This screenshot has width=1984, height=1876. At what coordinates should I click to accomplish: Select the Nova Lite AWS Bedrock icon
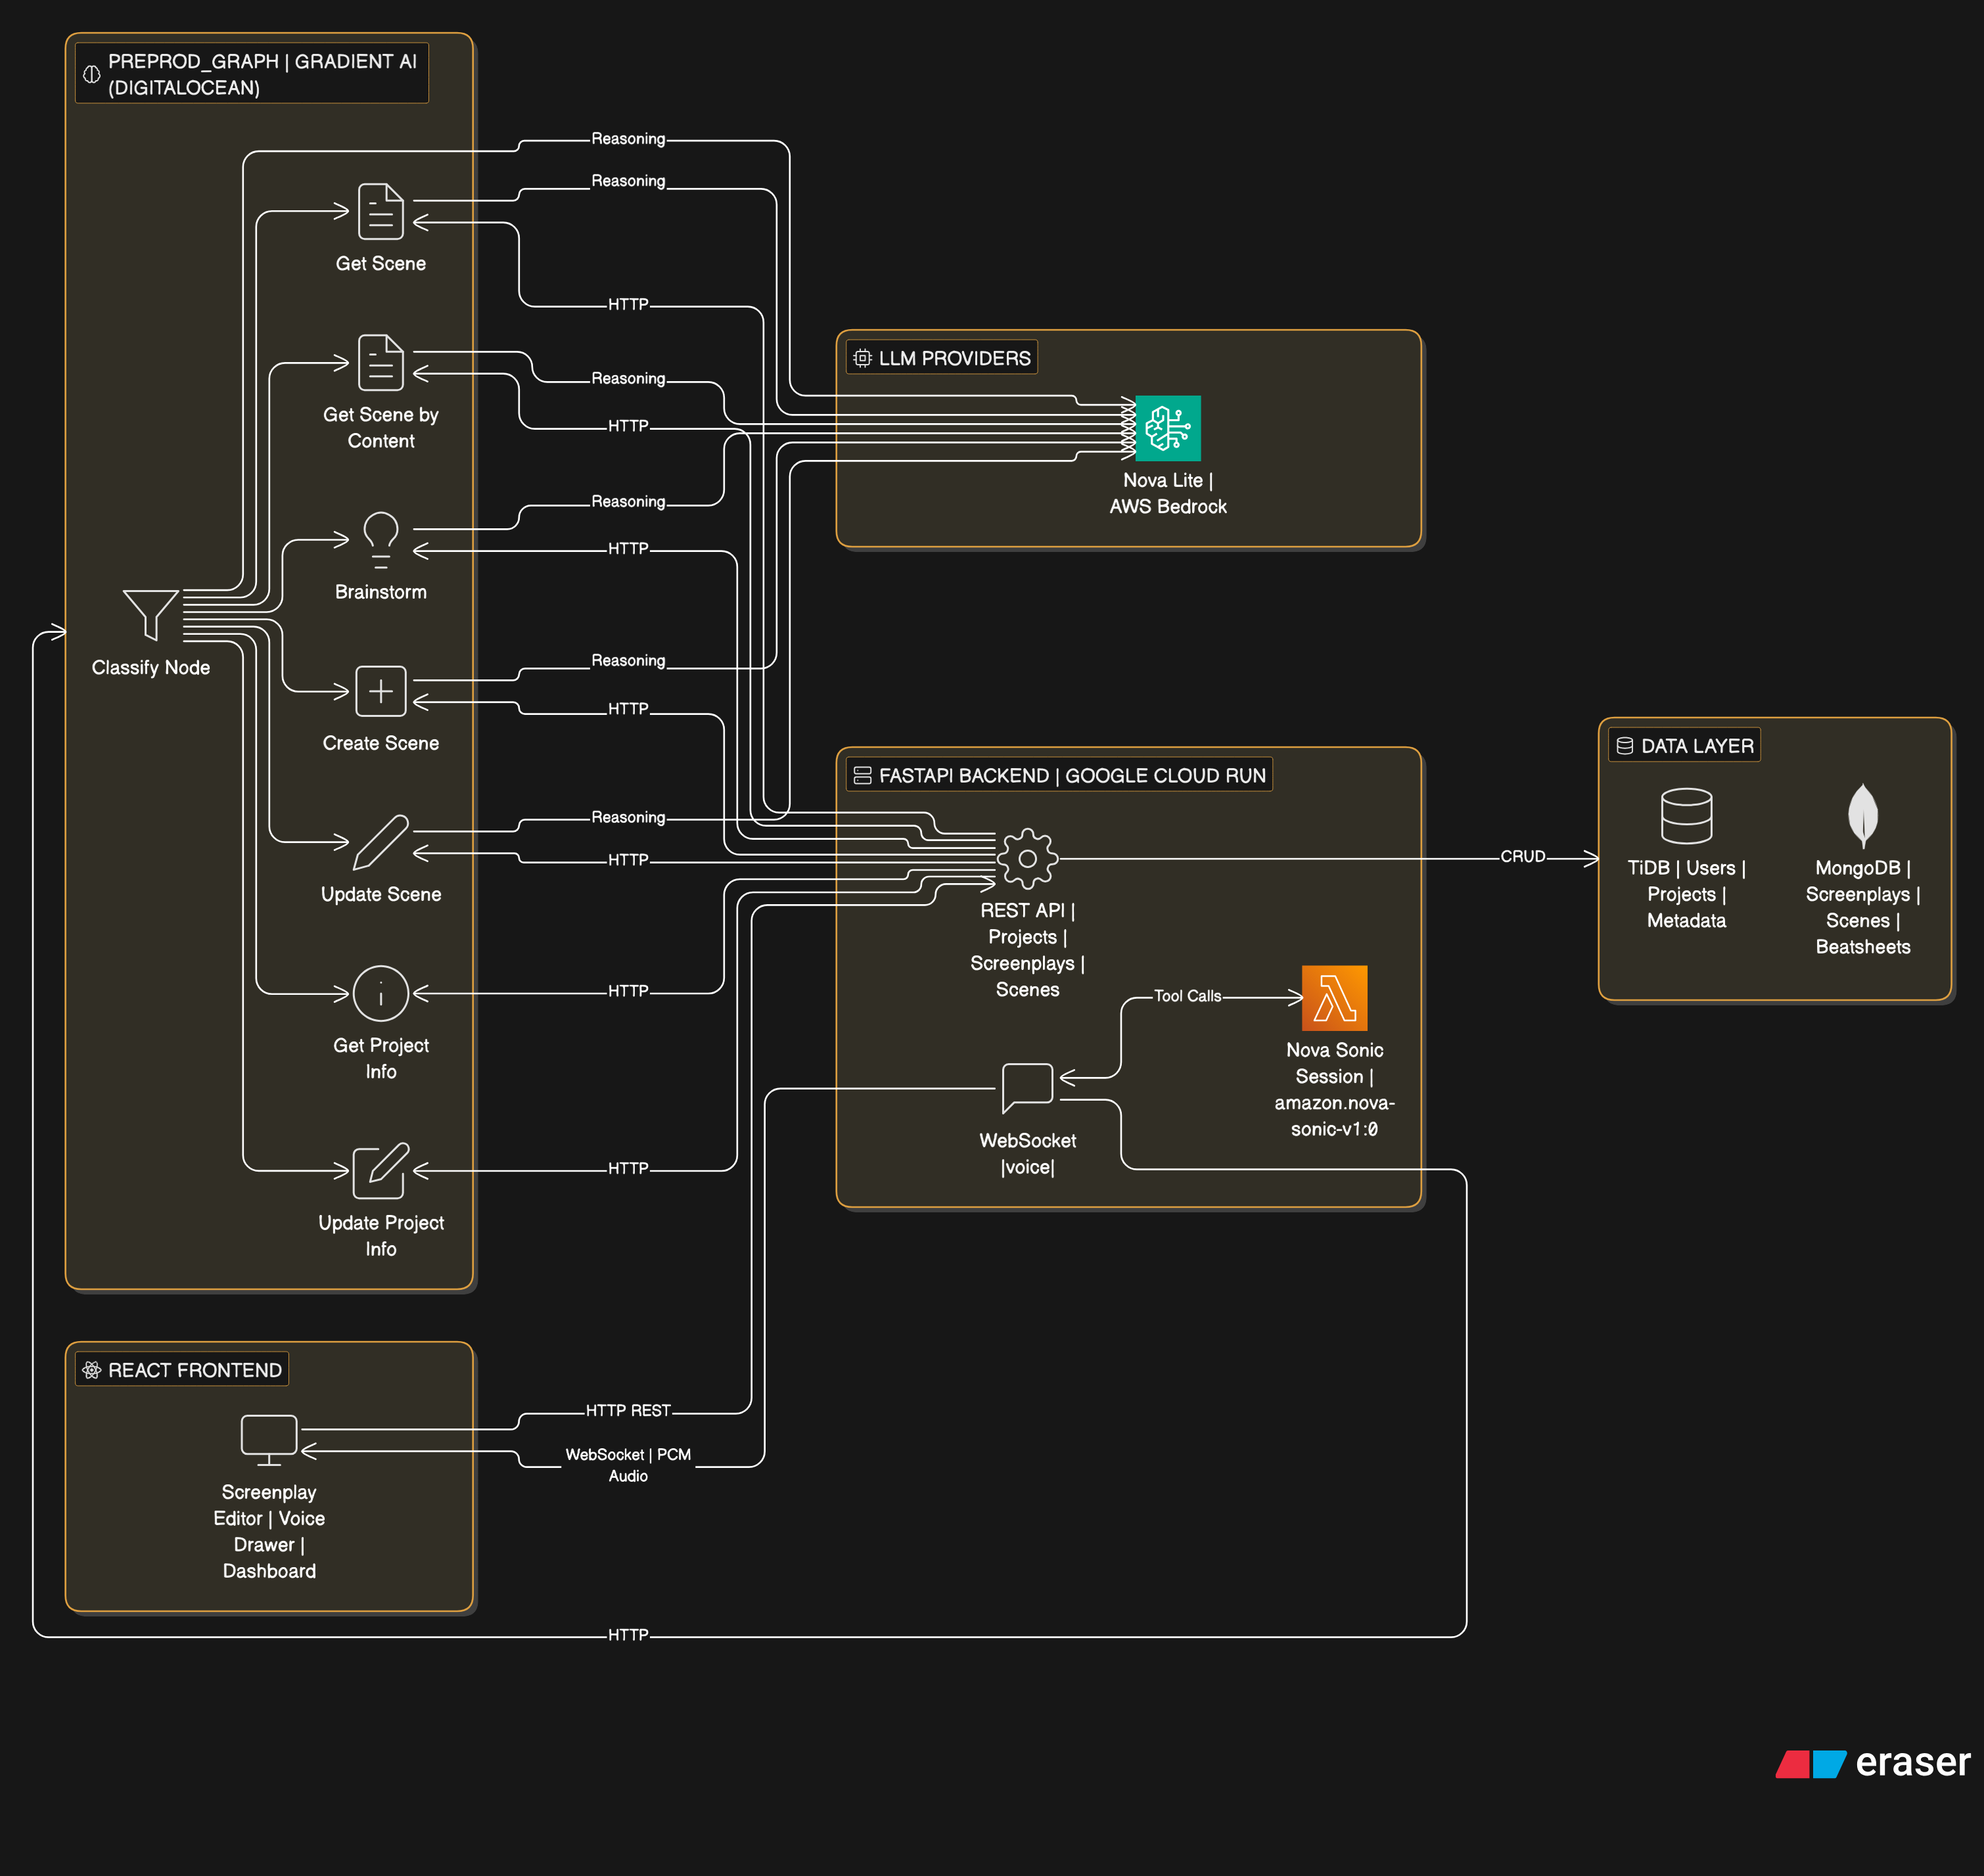1167,428
